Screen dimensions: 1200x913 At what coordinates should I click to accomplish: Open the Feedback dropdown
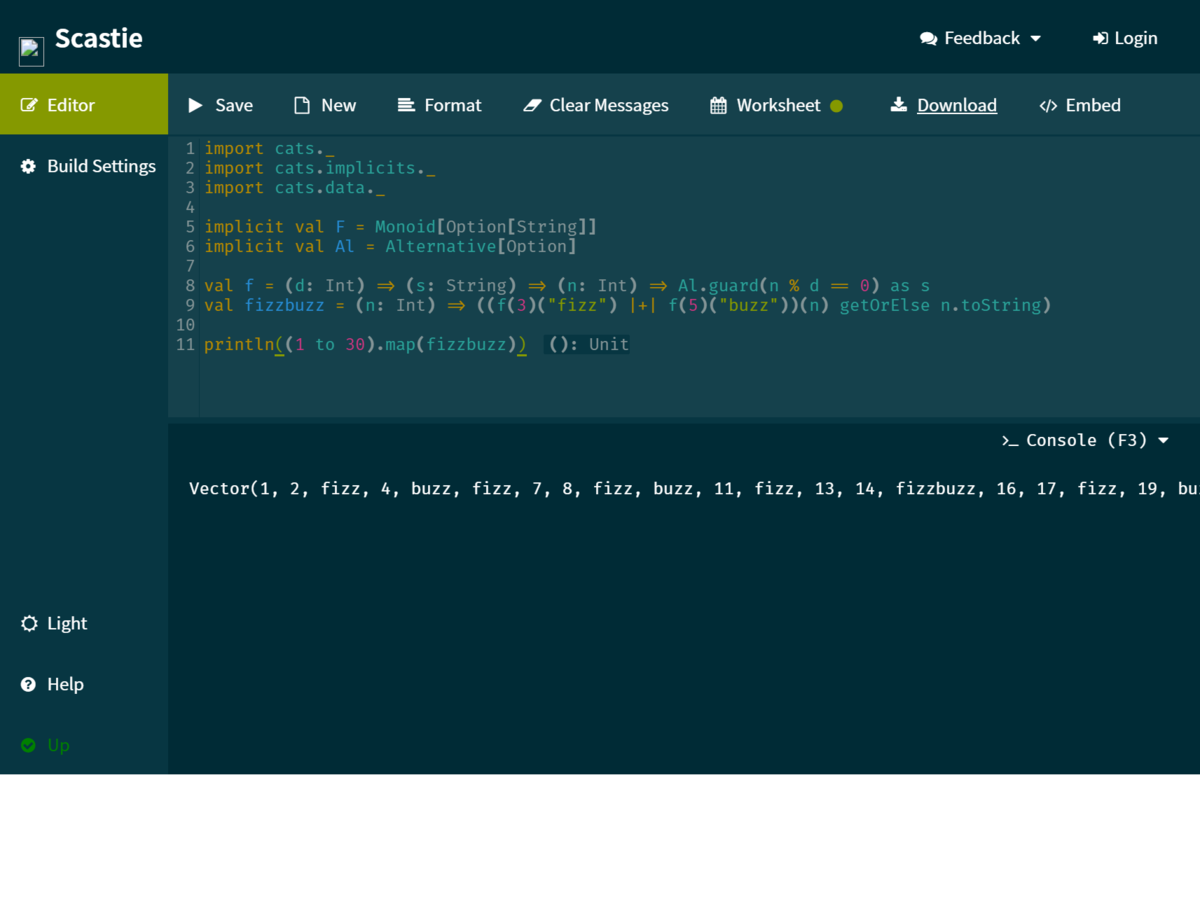(980, 37)
